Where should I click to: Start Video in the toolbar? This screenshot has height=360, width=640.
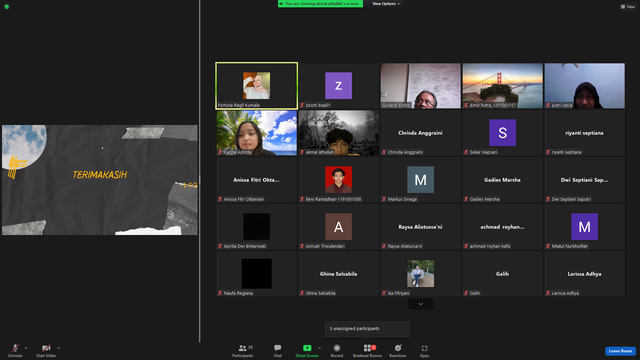46,350
